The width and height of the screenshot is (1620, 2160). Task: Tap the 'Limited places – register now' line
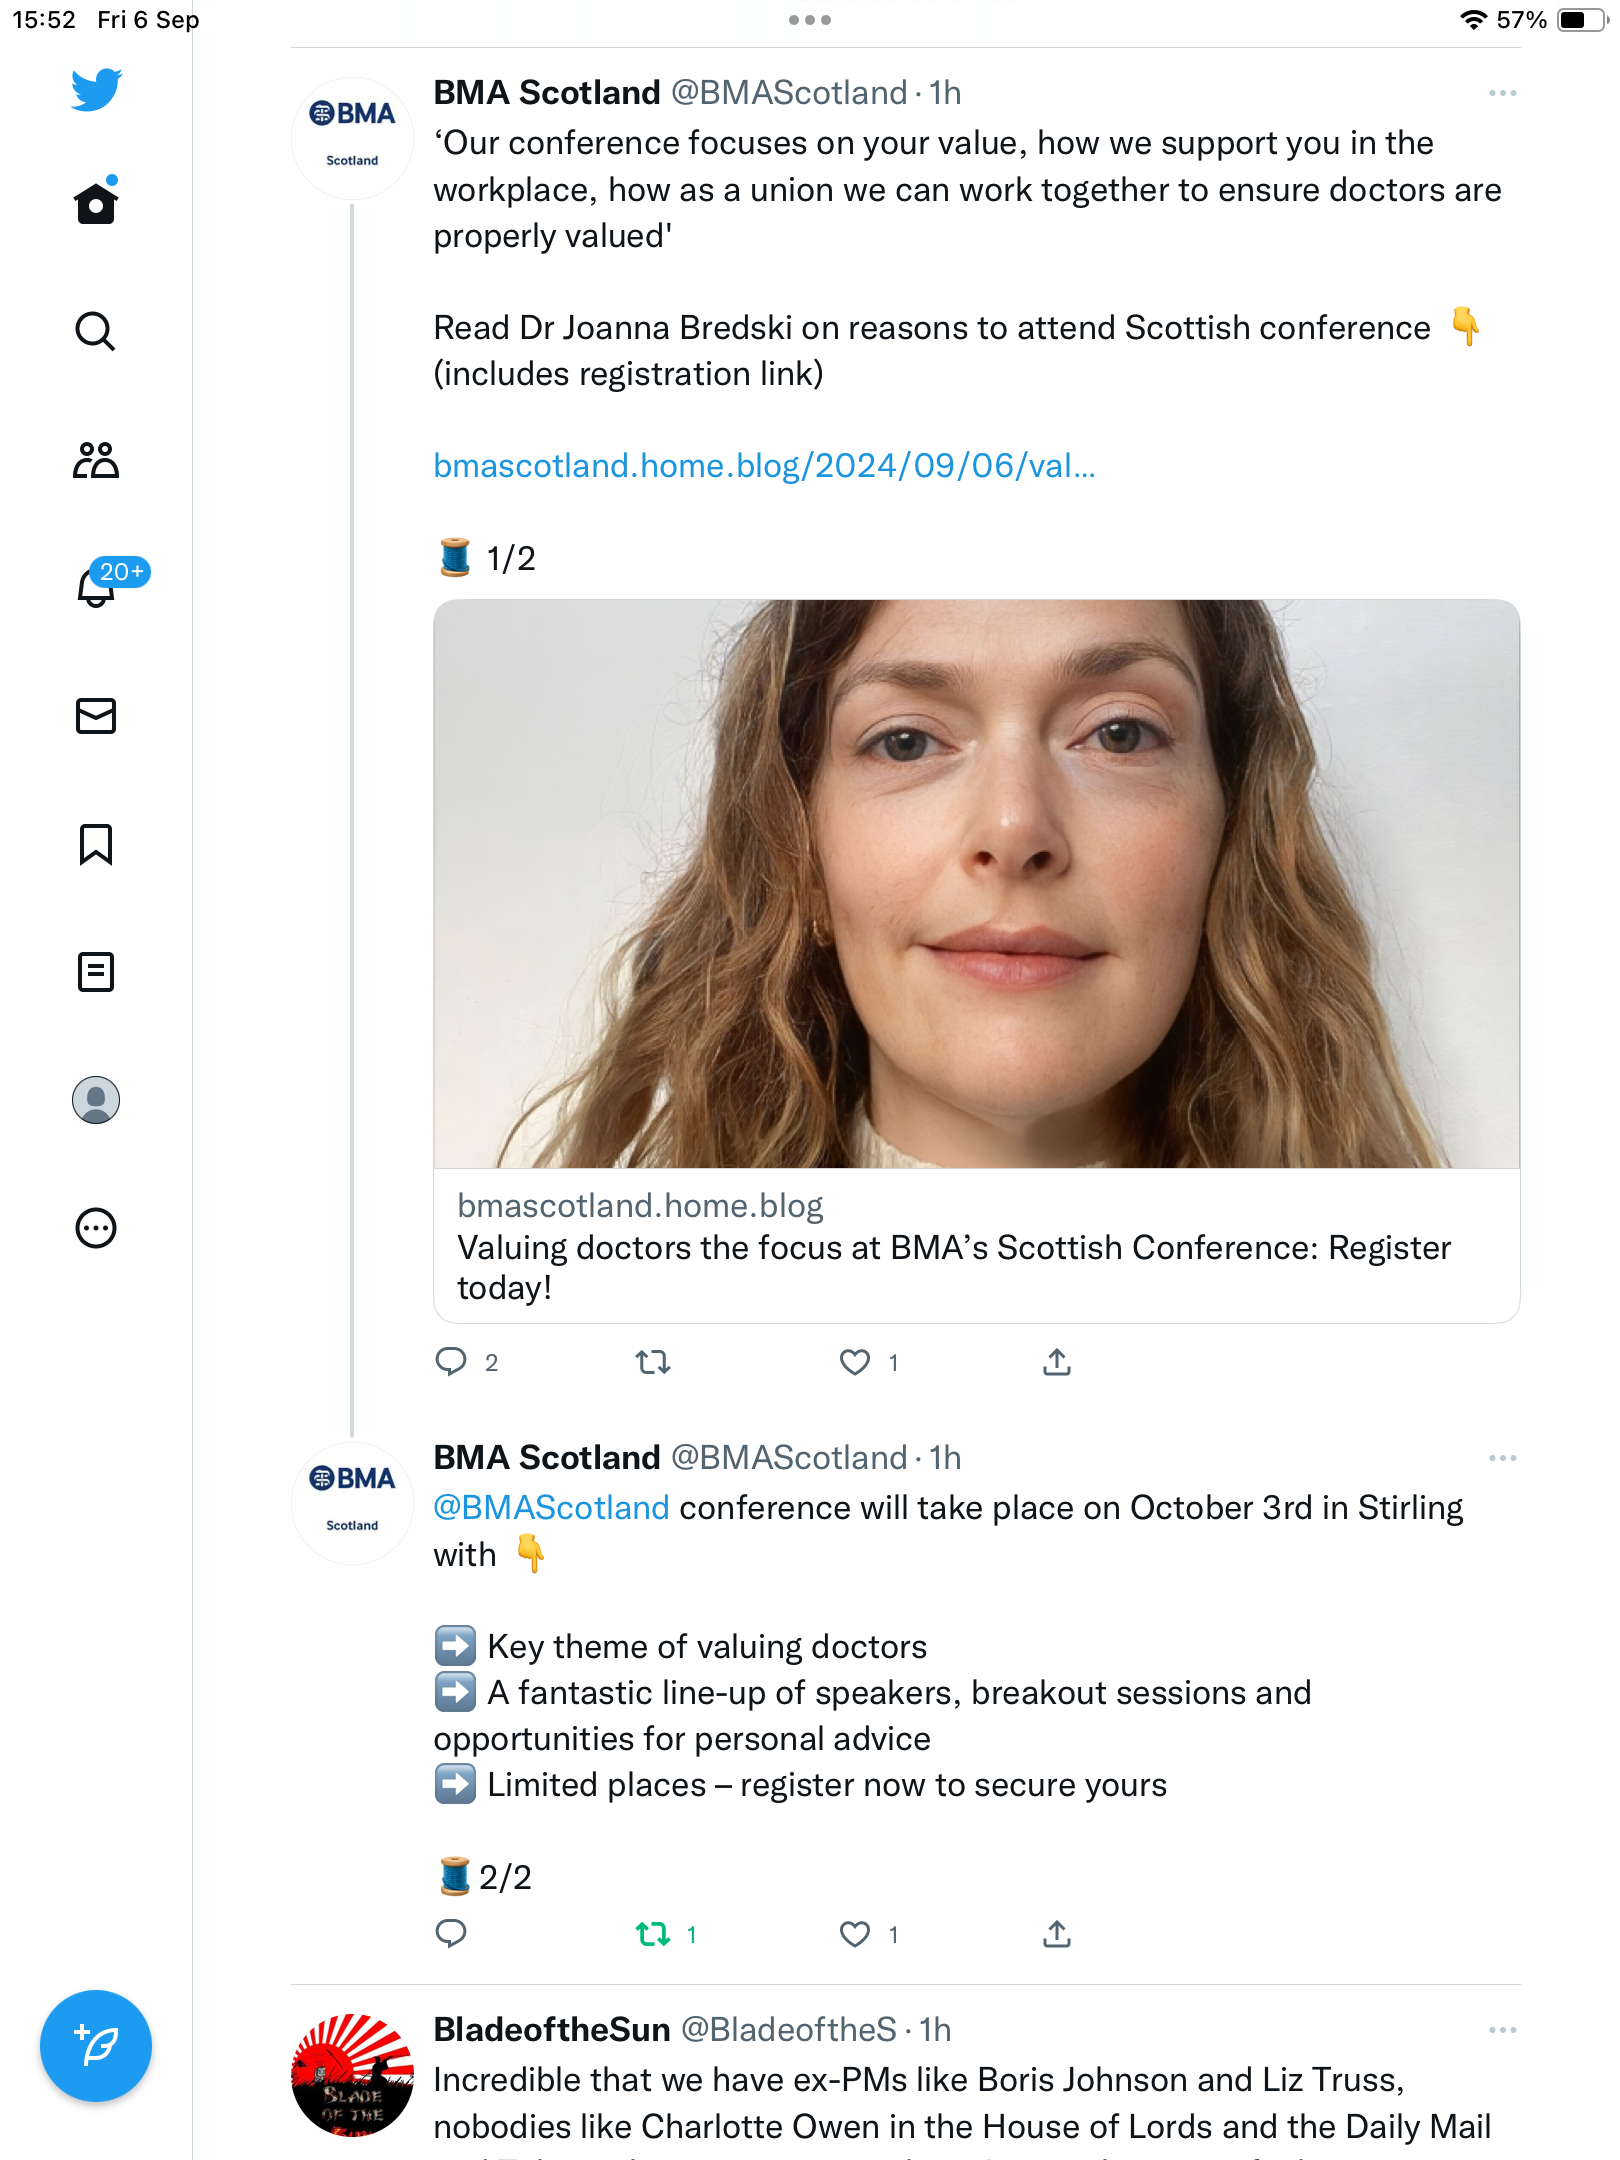tap(827, 1785)
